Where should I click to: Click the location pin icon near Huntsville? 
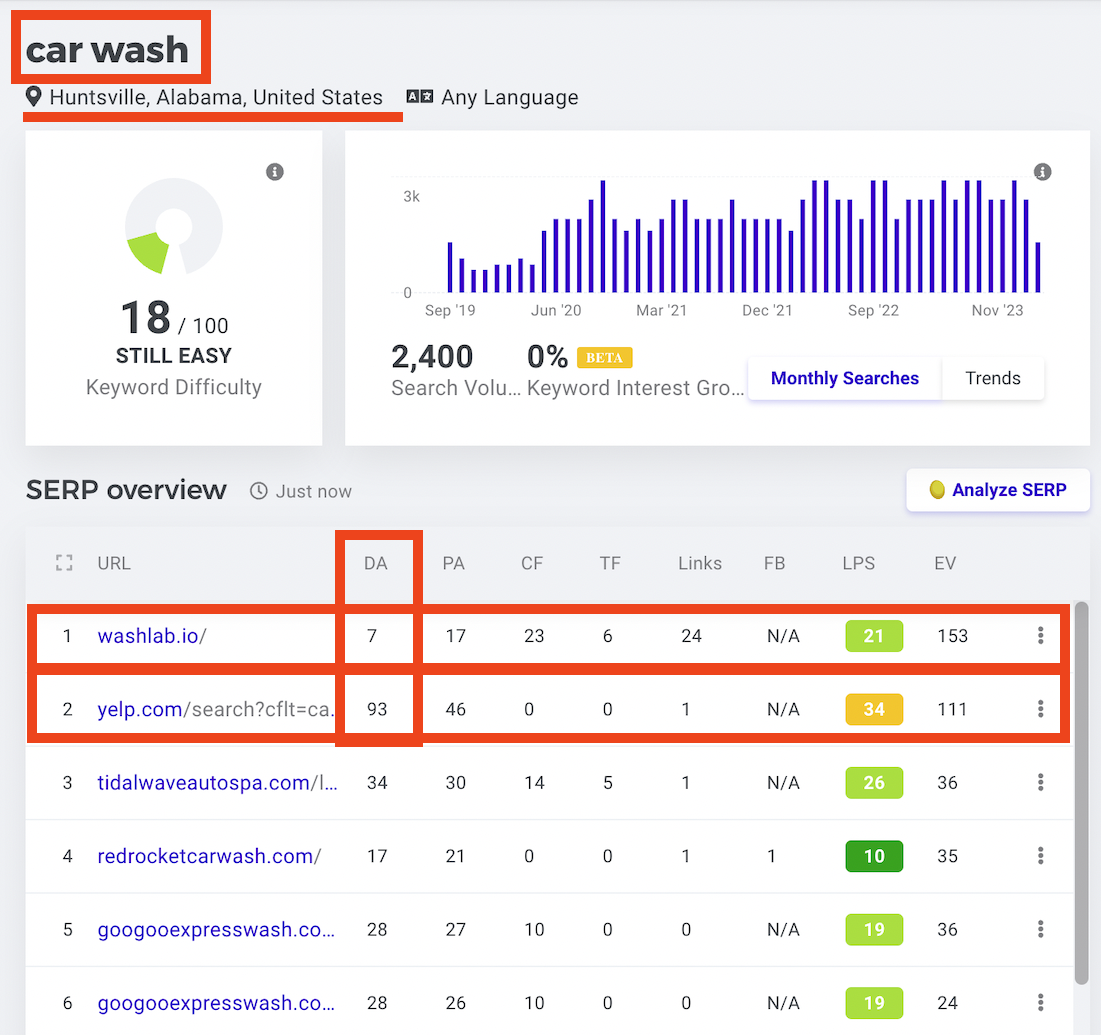[33, 97]
